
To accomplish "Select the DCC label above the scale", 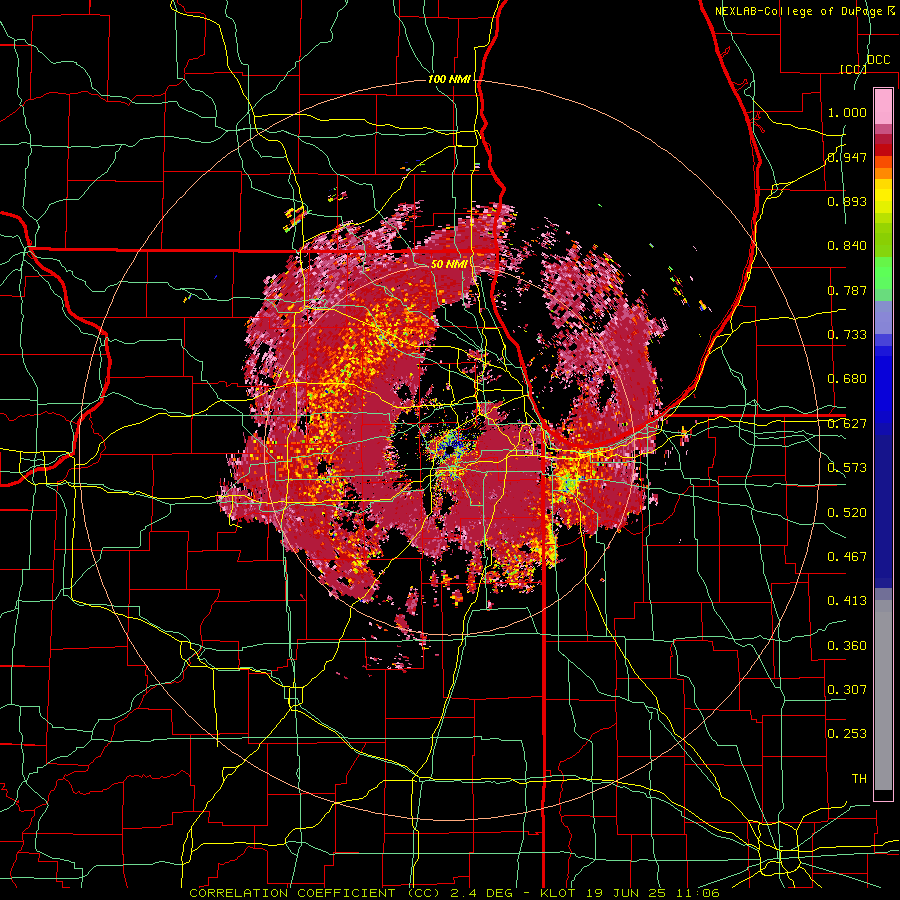I will click(878, 60).
